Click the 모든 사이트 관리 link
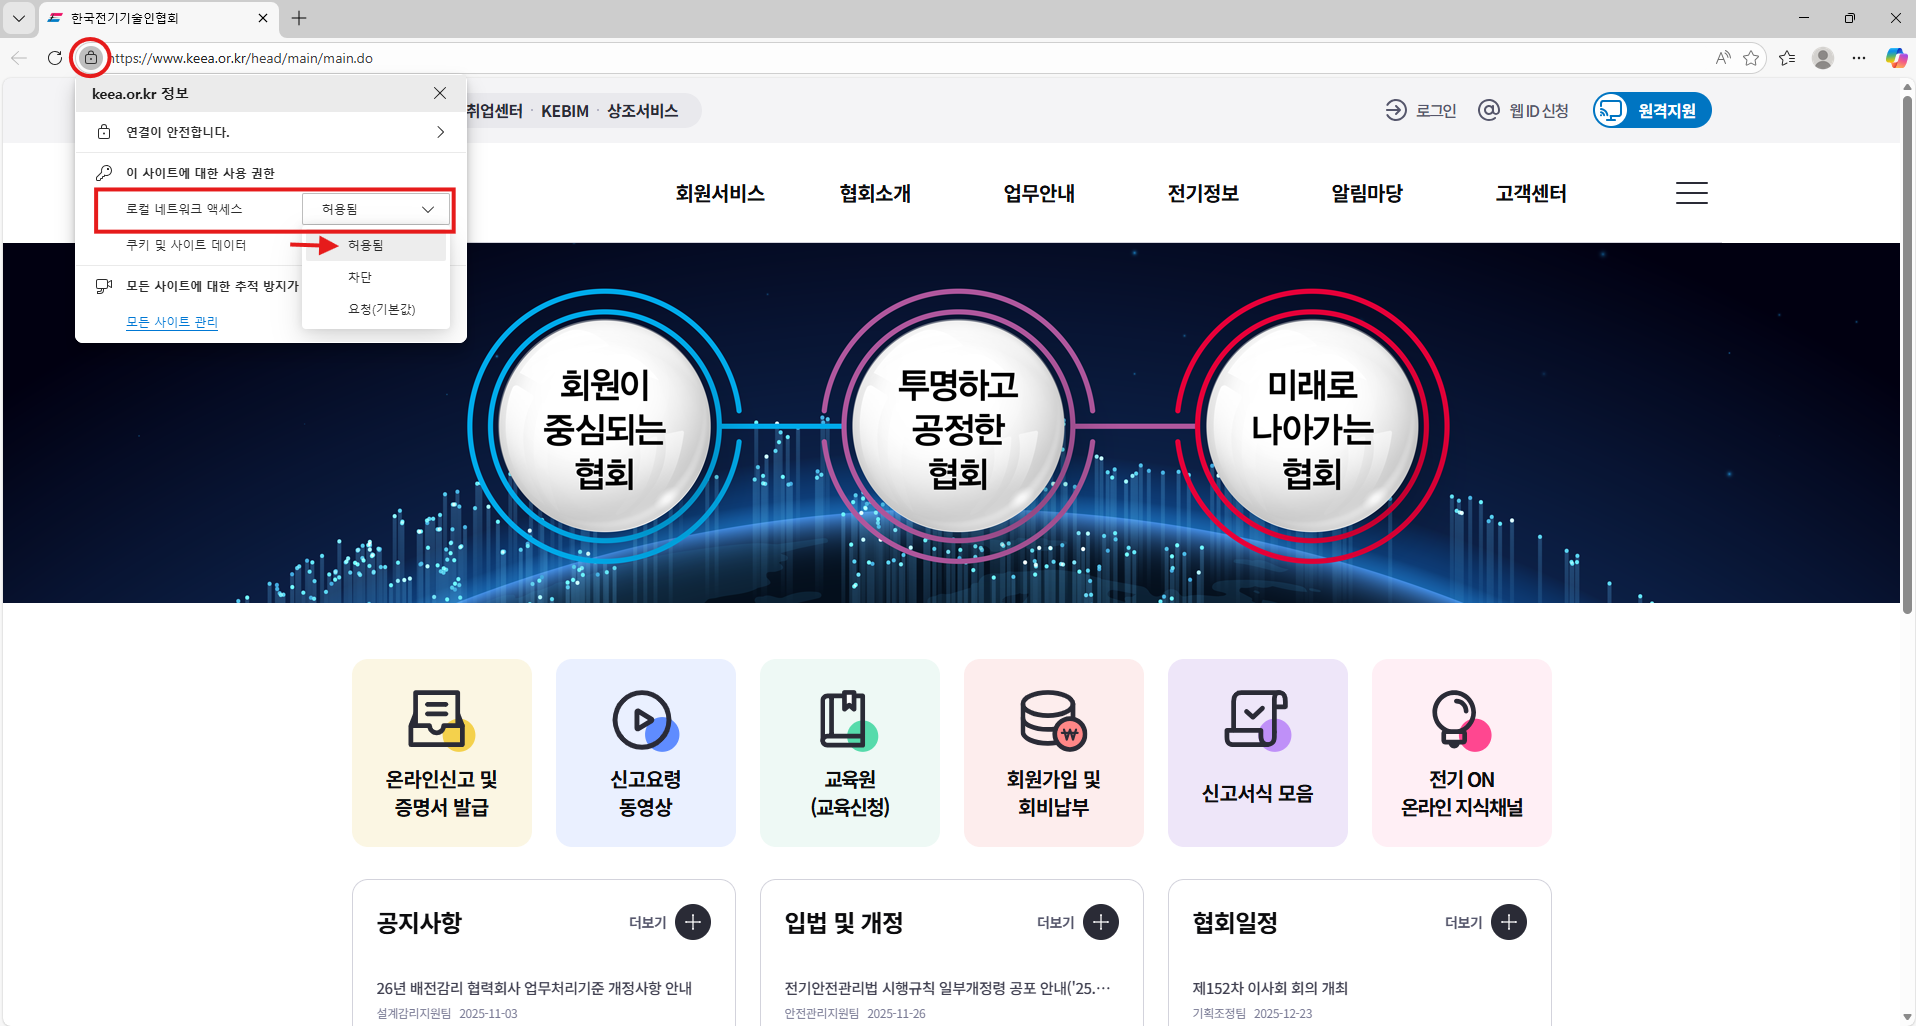 pos(171,322)
